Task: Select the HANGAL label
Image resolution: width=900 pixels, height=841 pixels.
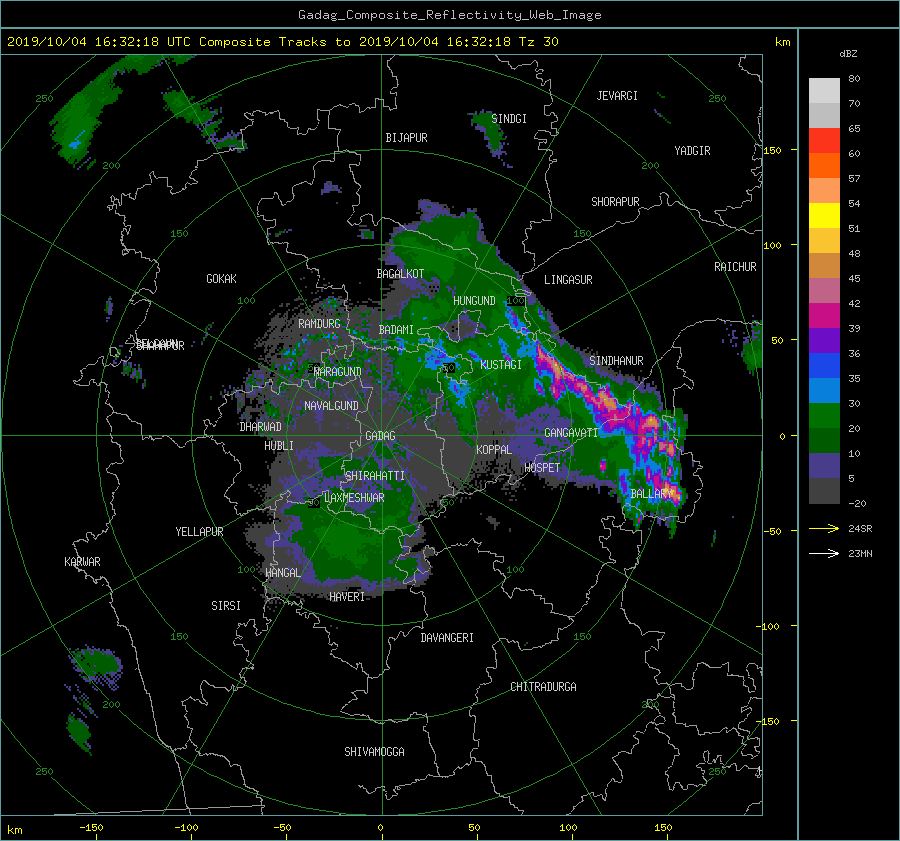Action: point(282,573)
